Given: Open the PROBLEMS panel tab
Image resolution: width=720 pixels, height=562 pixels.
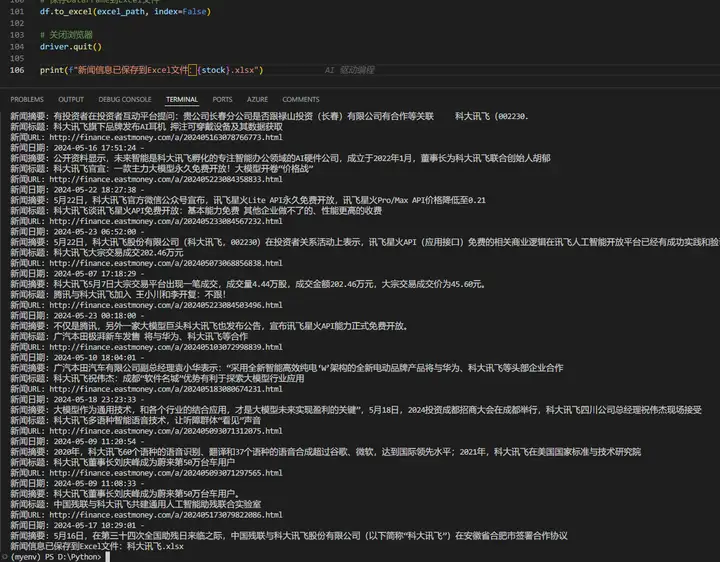Looking at the screenshot, I should (27, 100).
